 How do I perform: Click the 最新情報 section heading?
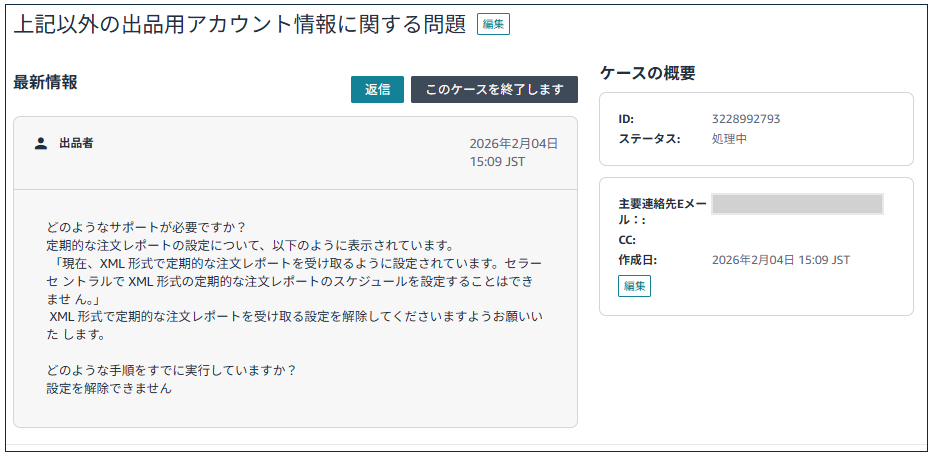tap(45, 83)
